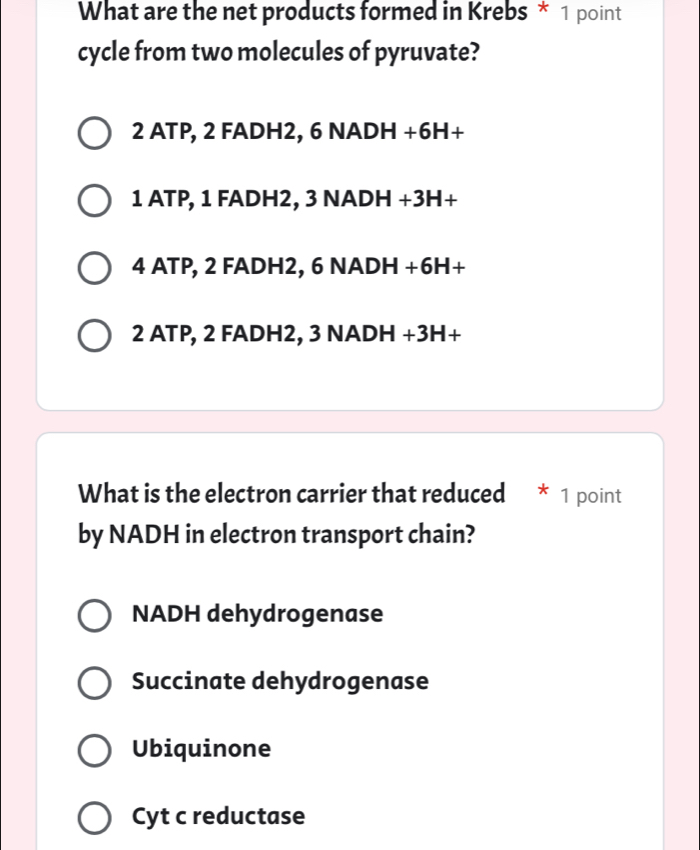700x850 pixels.
Task: Select the Succinate dehydrogenase answer
Action: pyautogui.click(x=95, y=682)
